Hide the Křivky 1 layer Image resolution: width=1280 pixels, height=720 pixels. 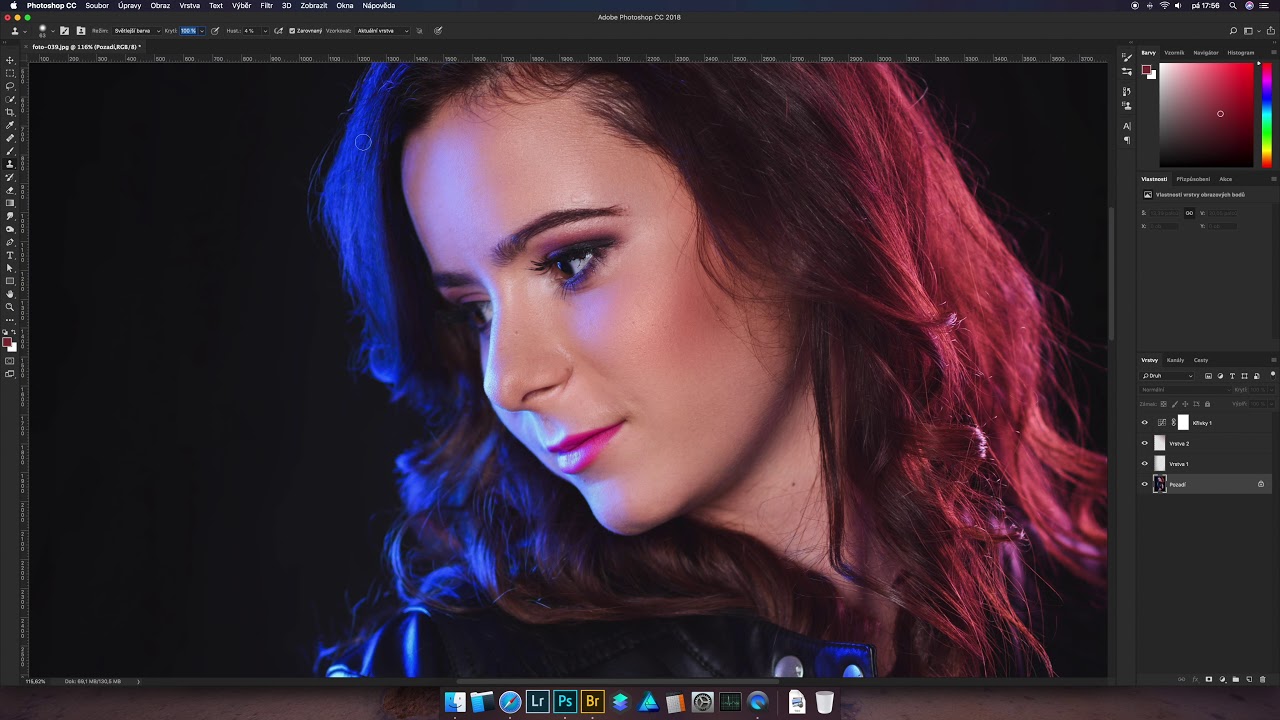1145,423
